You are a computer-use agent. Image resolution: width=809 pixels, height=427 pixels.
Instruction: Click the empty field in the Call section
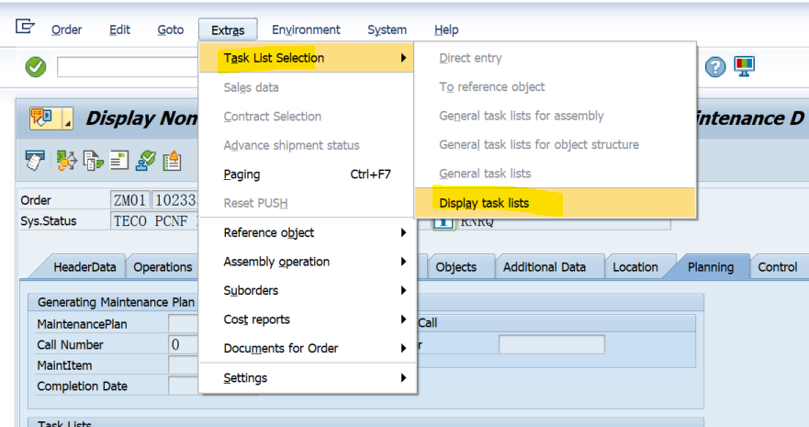[552, 344]
